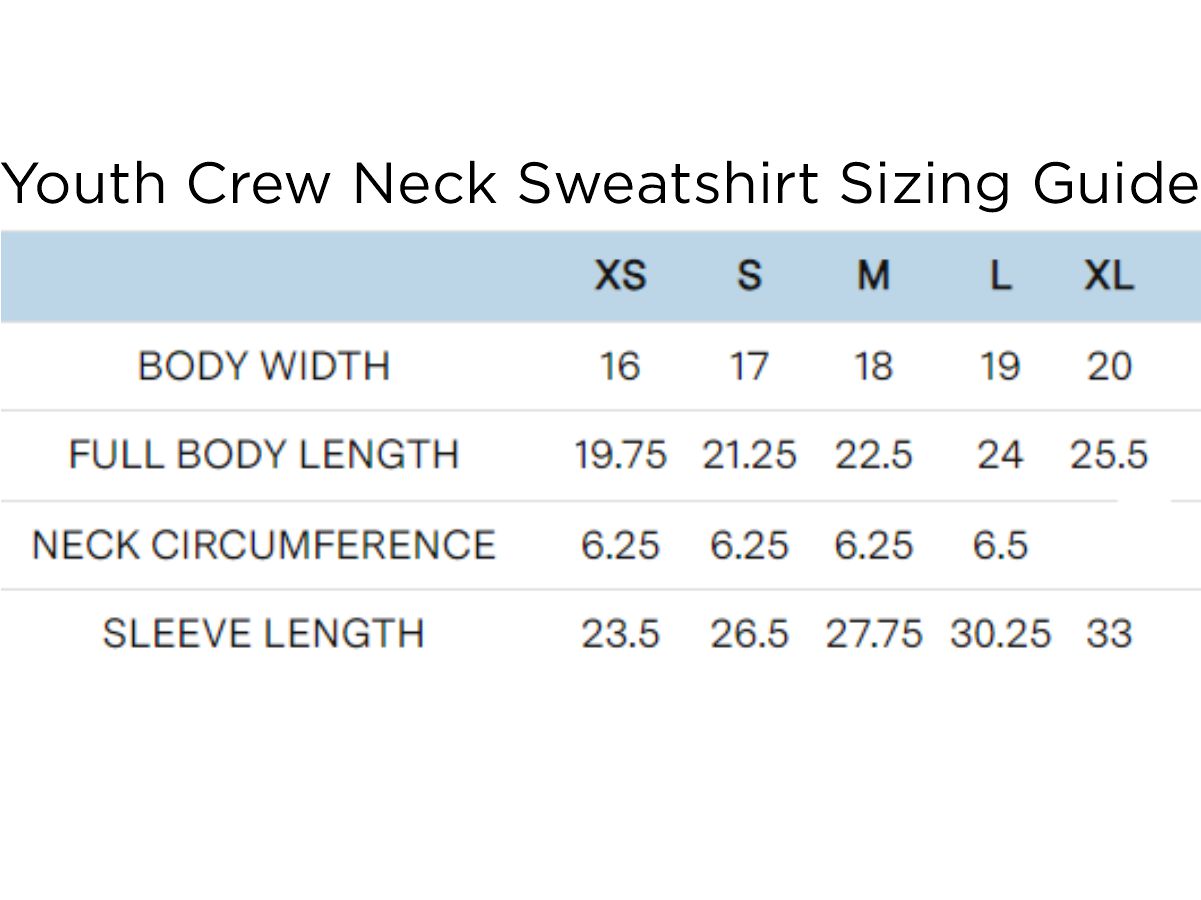Click body width value 16 for XS

pyautogui.click(x=620, y=366)
